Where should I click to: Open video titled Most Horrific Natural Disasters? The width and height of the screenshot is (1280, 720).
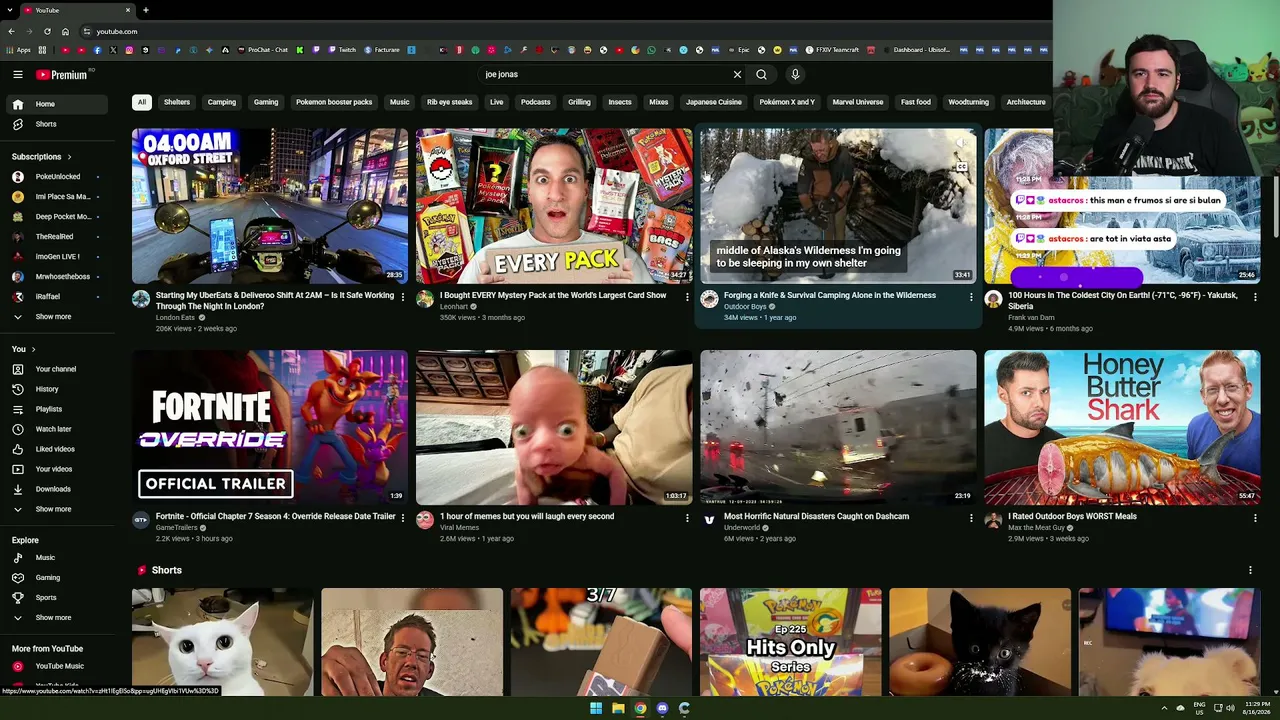pos(816,516)
